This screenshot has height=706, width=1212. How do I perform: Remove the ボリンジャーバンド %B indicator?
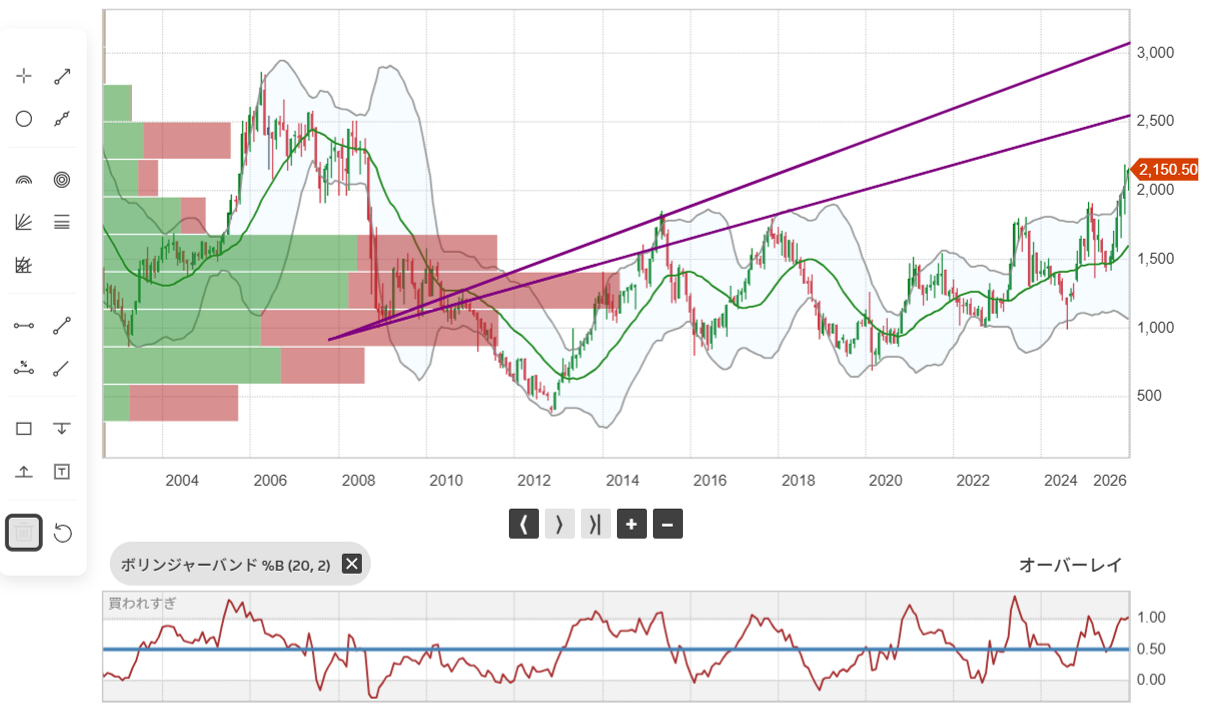[351, 564]
